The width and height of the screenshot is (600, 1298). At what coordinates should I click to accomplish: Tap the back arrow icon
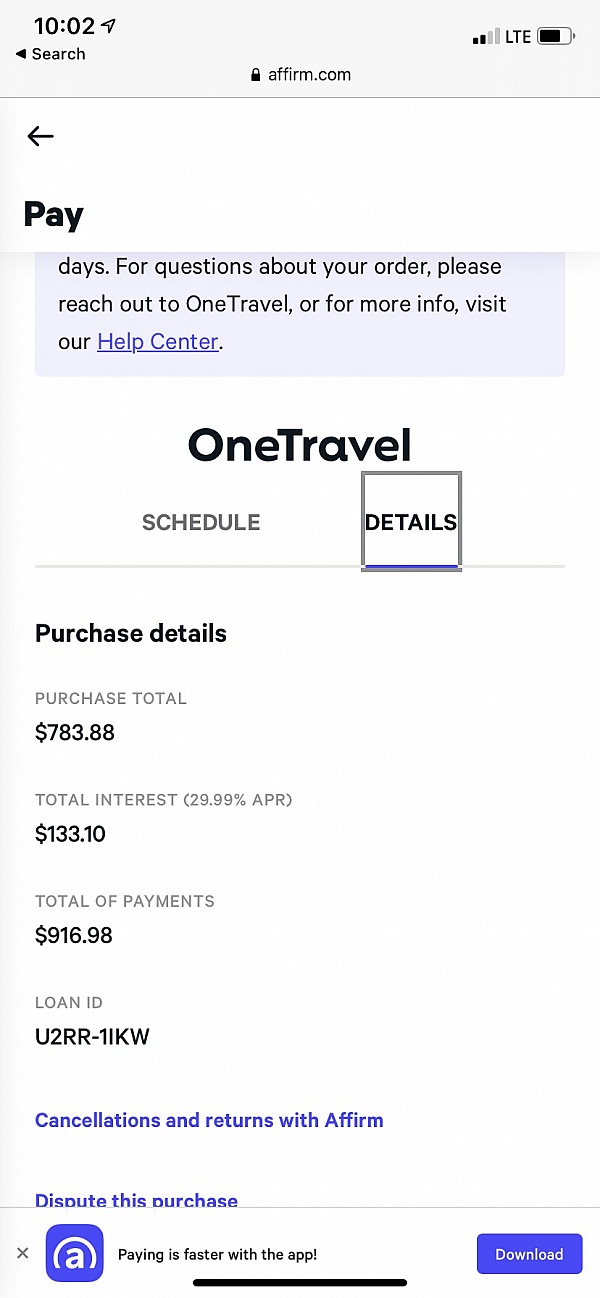[x=40, y=136]
